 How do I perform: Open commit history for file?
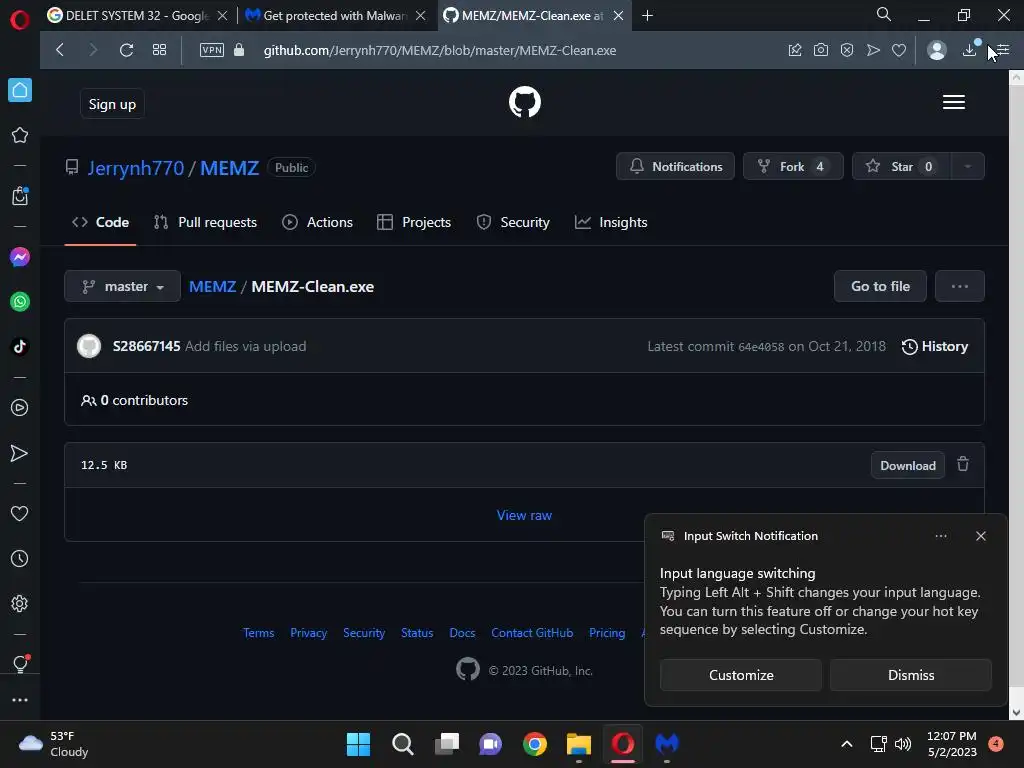935,346
